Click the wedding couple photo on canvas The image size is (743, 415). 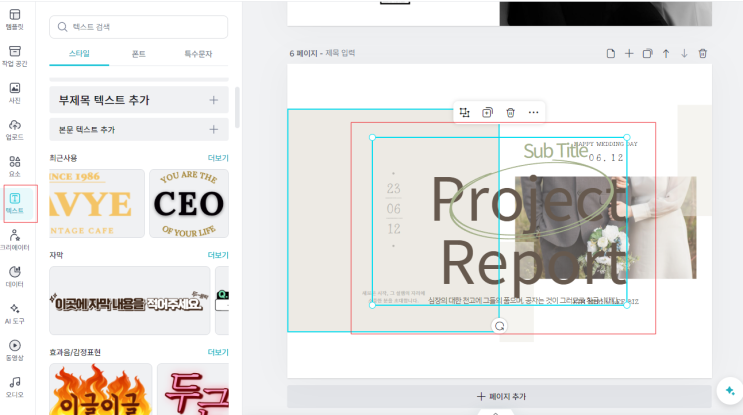(606, 227)
